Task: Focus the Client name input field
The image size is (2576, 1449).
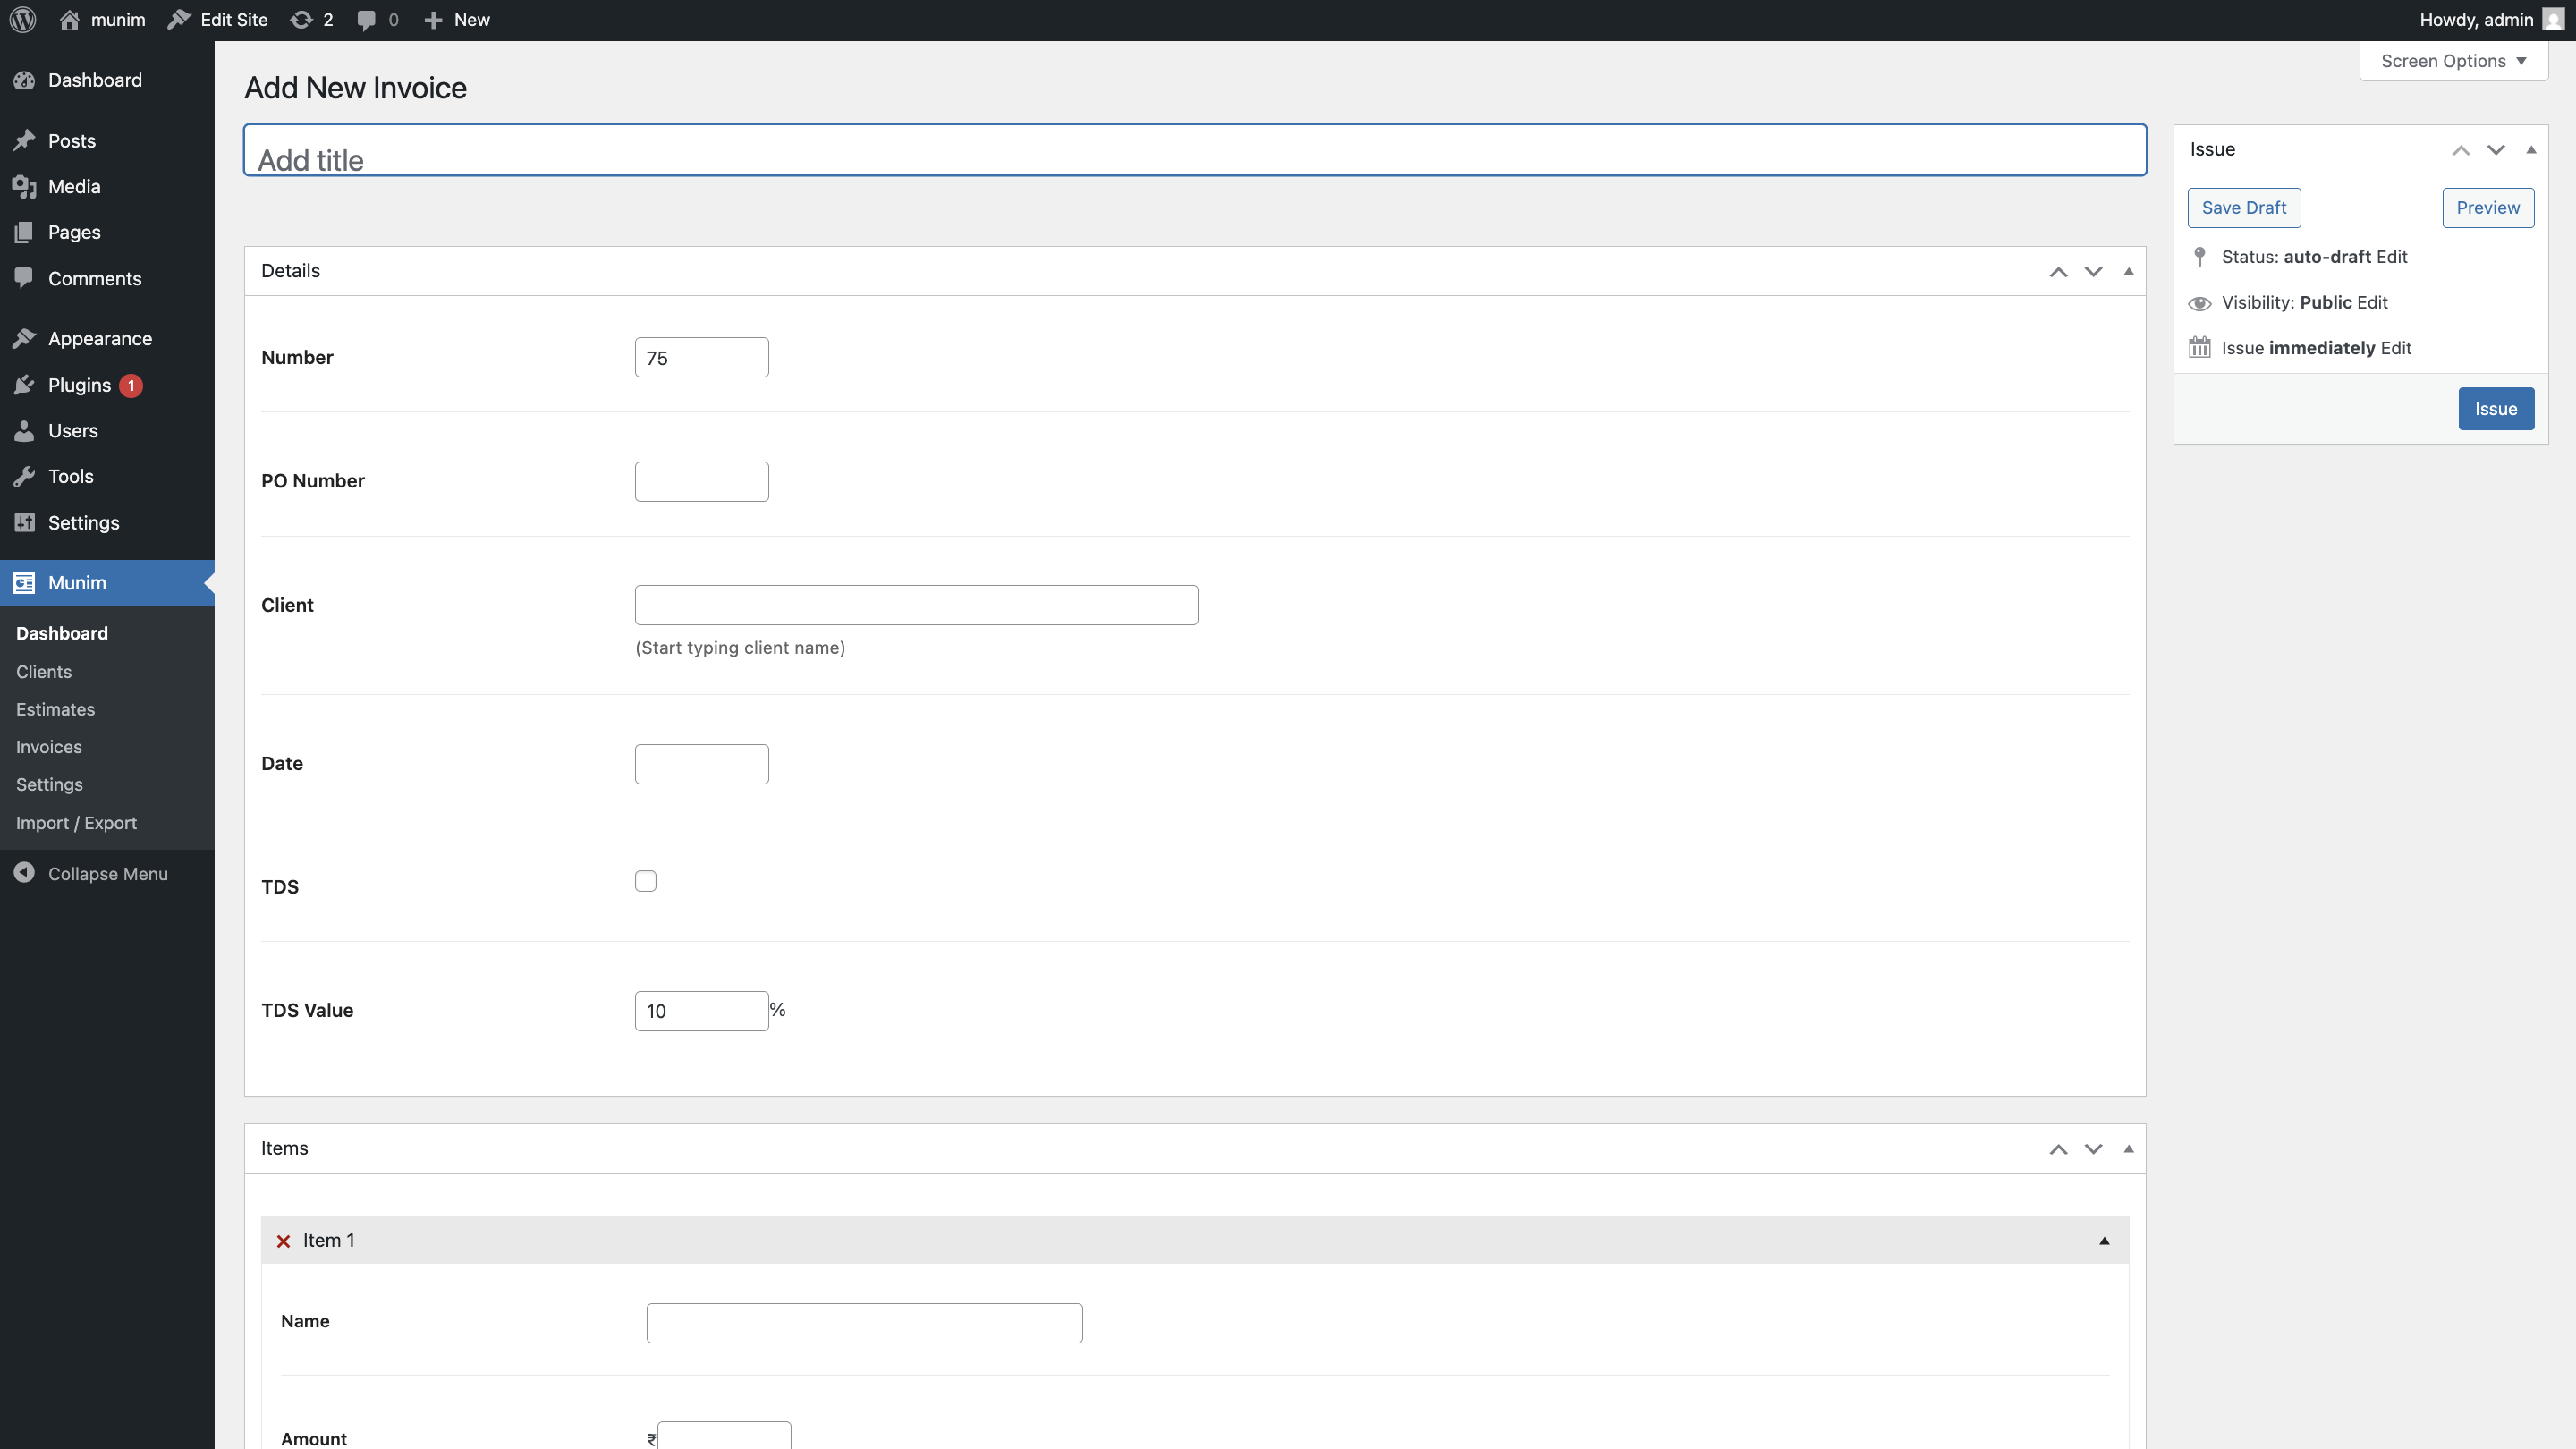Action: 916,605
